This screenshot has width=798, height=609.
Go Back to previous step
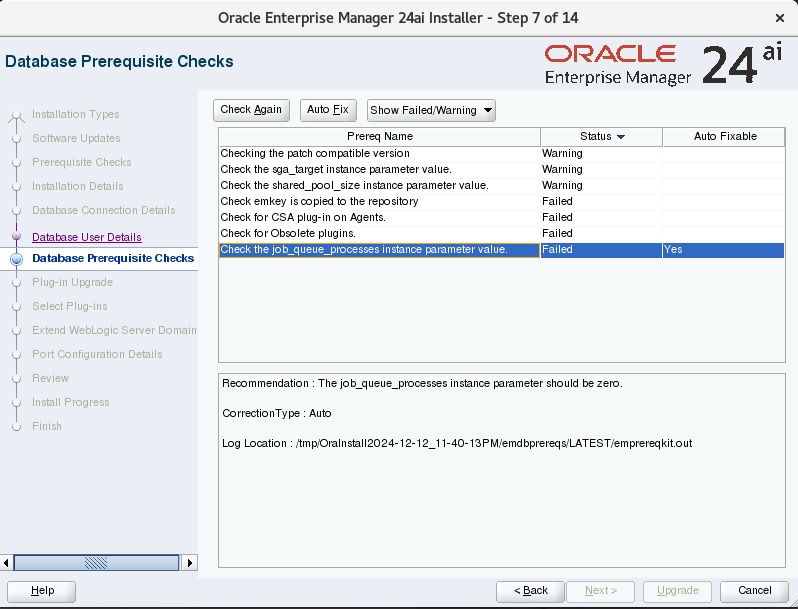tap(530, 591)
